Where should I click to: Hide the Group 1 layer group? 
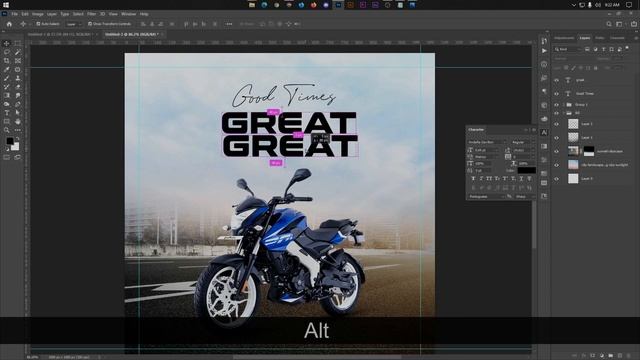(x=556, y=104)
